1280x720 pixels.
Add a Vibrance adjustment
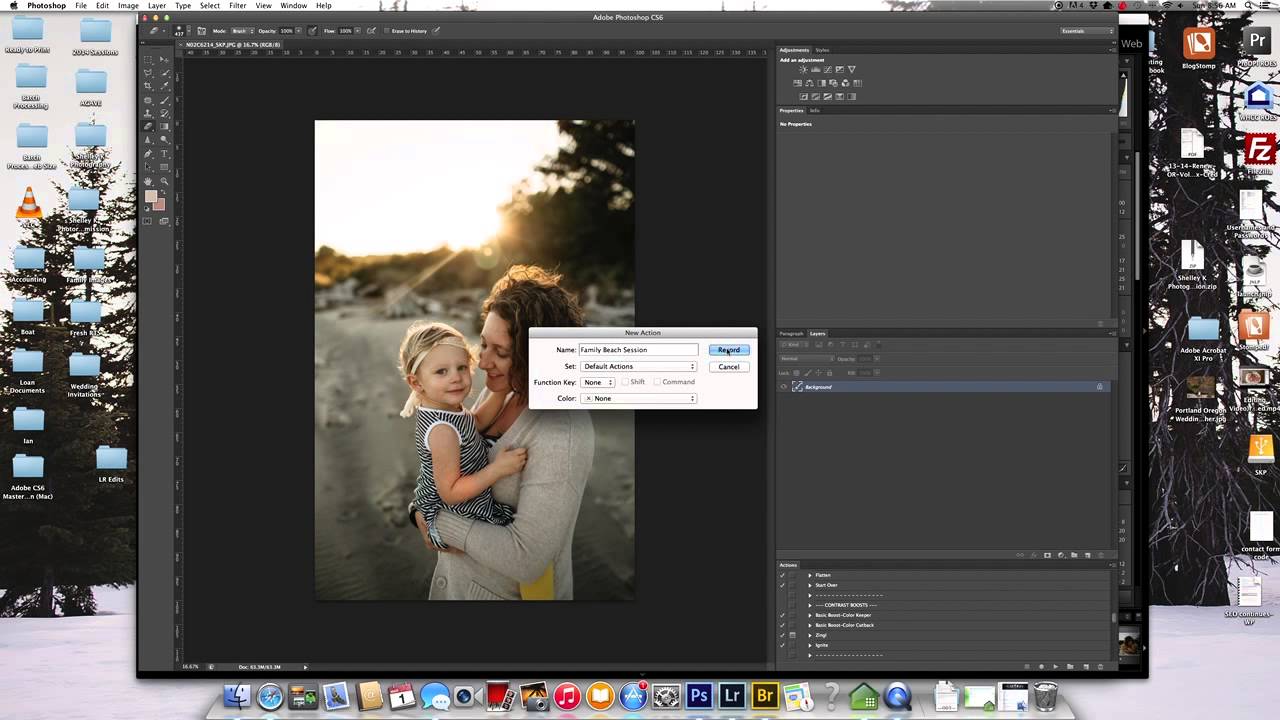click(x=852, y=69)
